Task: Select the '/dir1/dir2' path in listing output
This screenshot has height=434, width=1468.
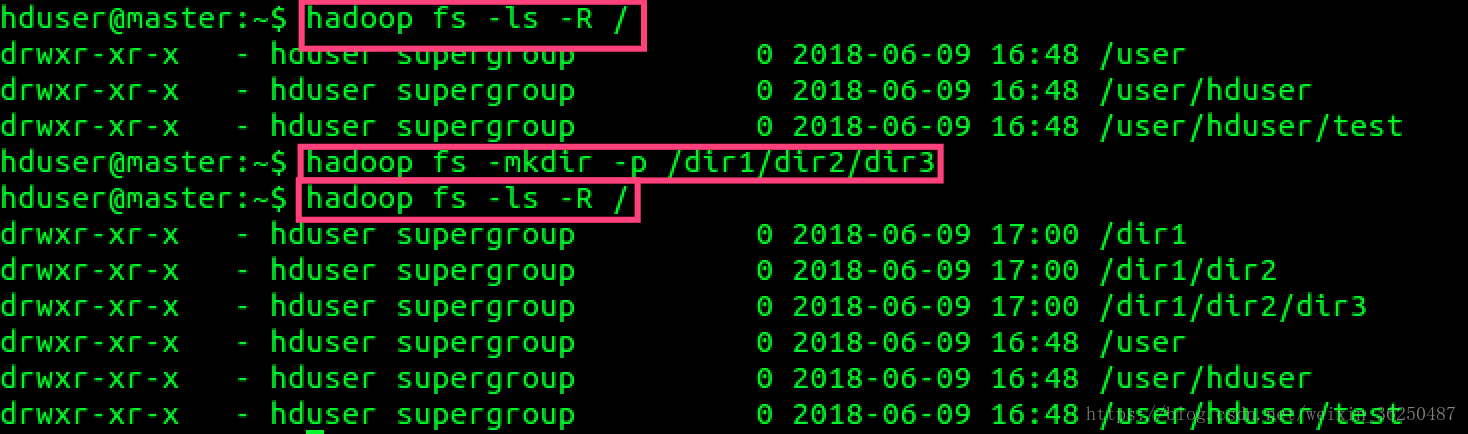Action: 1187,271
